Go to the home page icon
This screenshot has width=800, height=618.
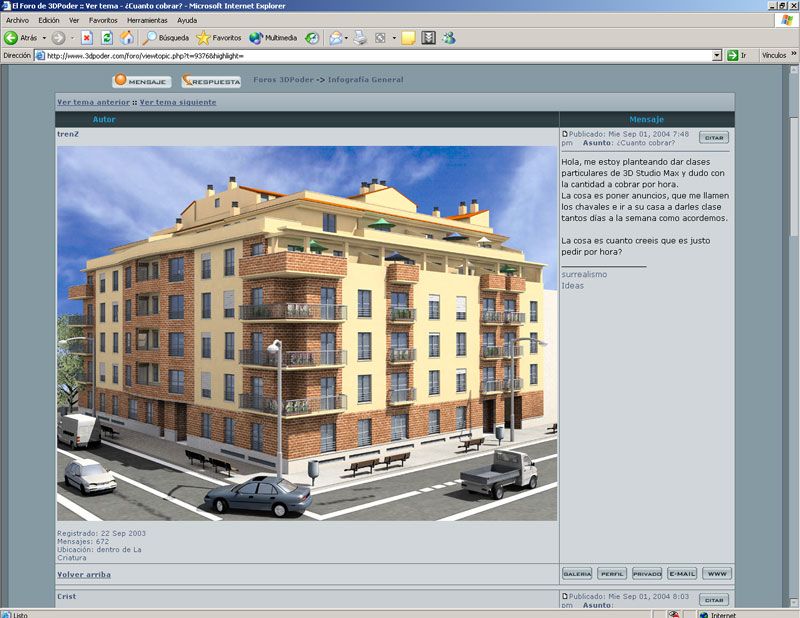127,38
